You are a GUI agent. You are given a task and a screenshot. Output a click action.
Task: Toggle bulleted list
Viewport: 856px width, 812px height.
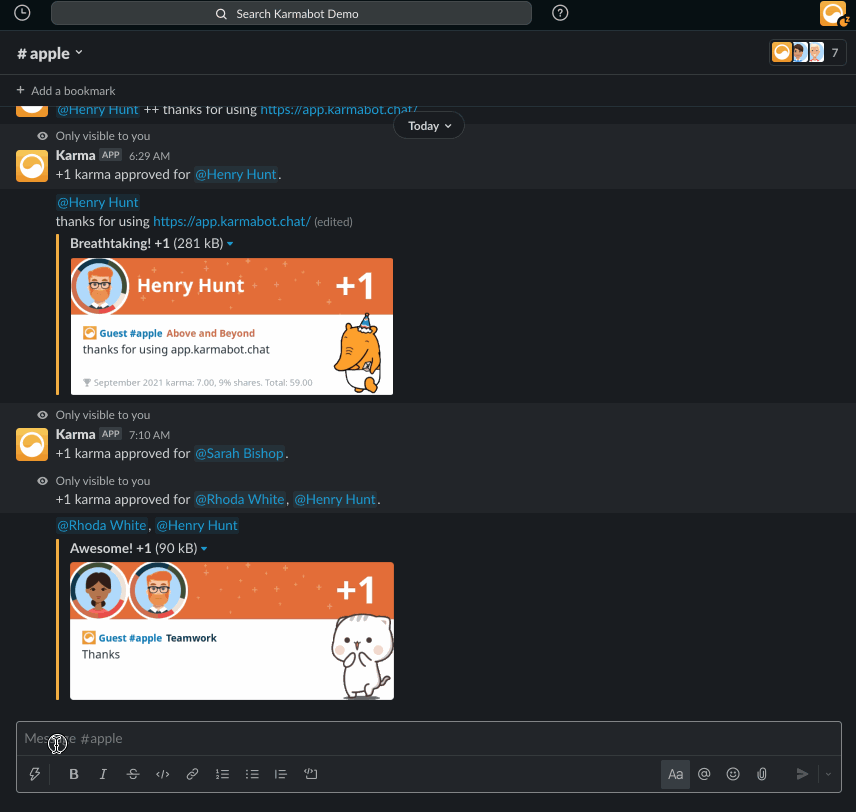(252, 774)
